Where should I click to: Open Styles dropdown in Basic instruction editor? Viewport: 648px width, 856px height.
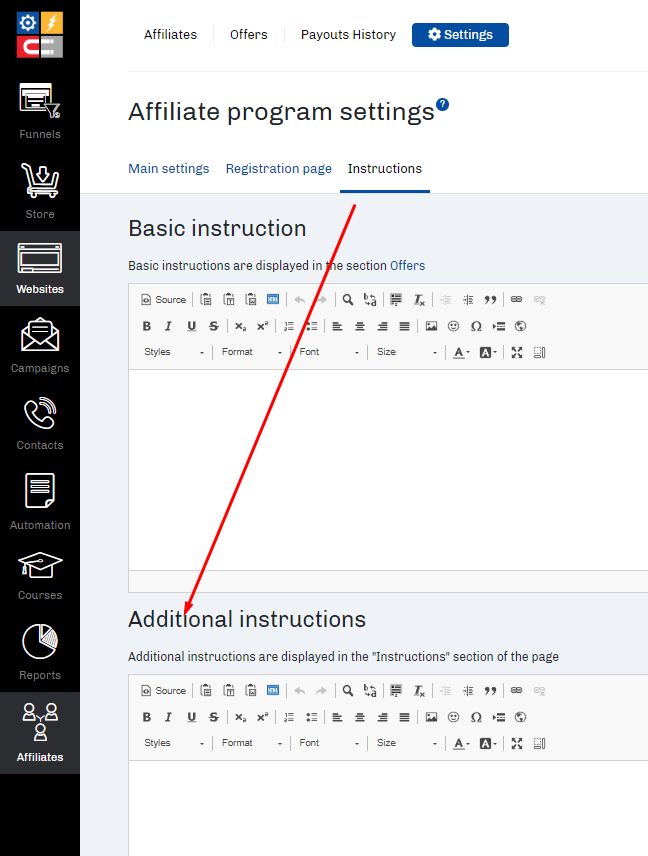tap(174, 352)
